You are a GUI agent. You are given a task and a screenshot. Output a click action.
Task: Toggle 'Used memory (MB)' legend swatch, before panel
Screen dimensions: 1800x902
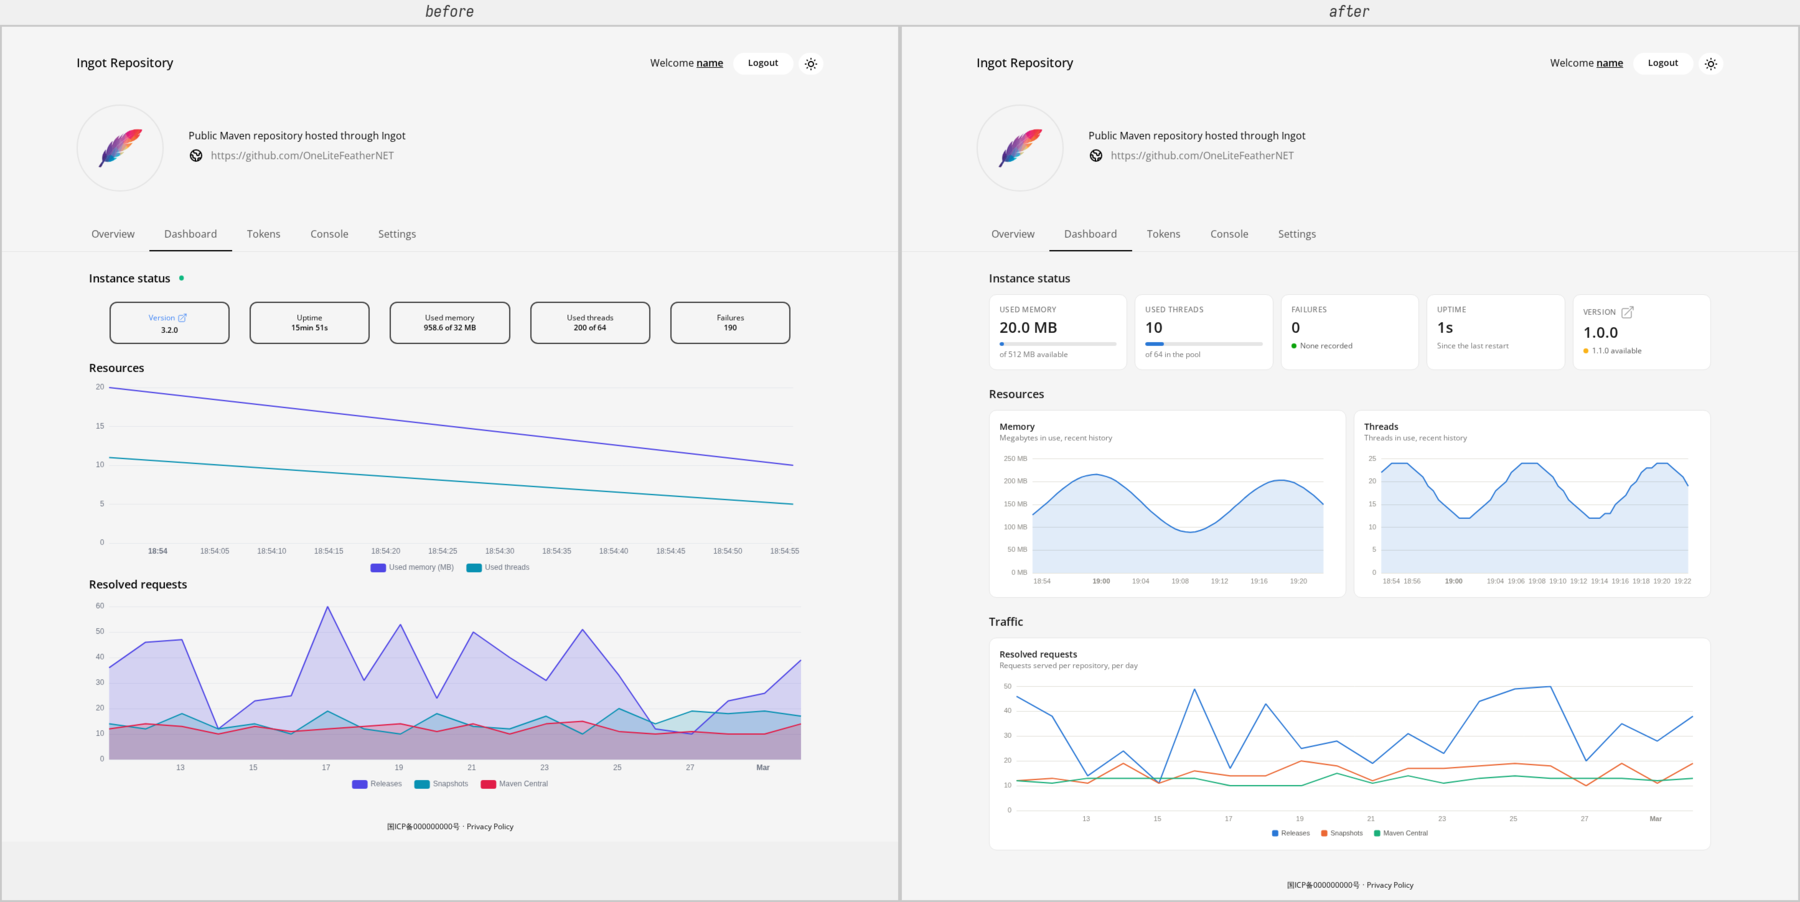coord(378,568)
